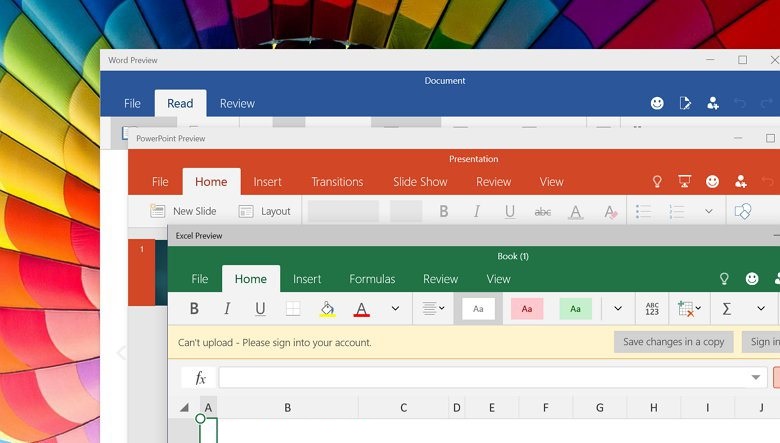Switch to Excel Review tab
Screen dimensions: 780x443
[440, 279]
